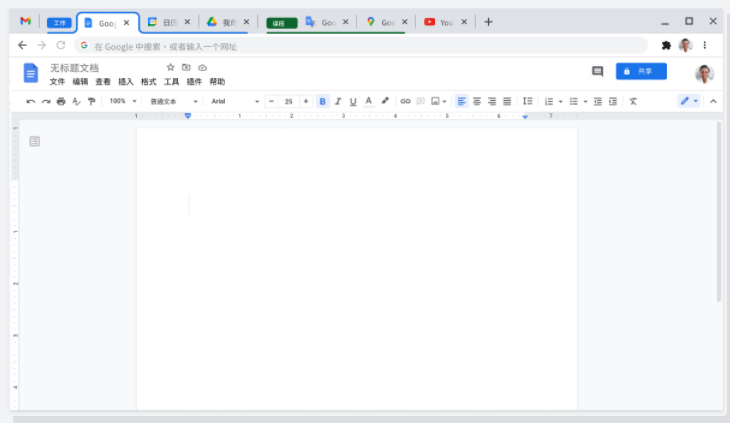730x423 pixels.
Task: Toggle bold formatting
Action: pyautogui.click(x=322, y=101)
